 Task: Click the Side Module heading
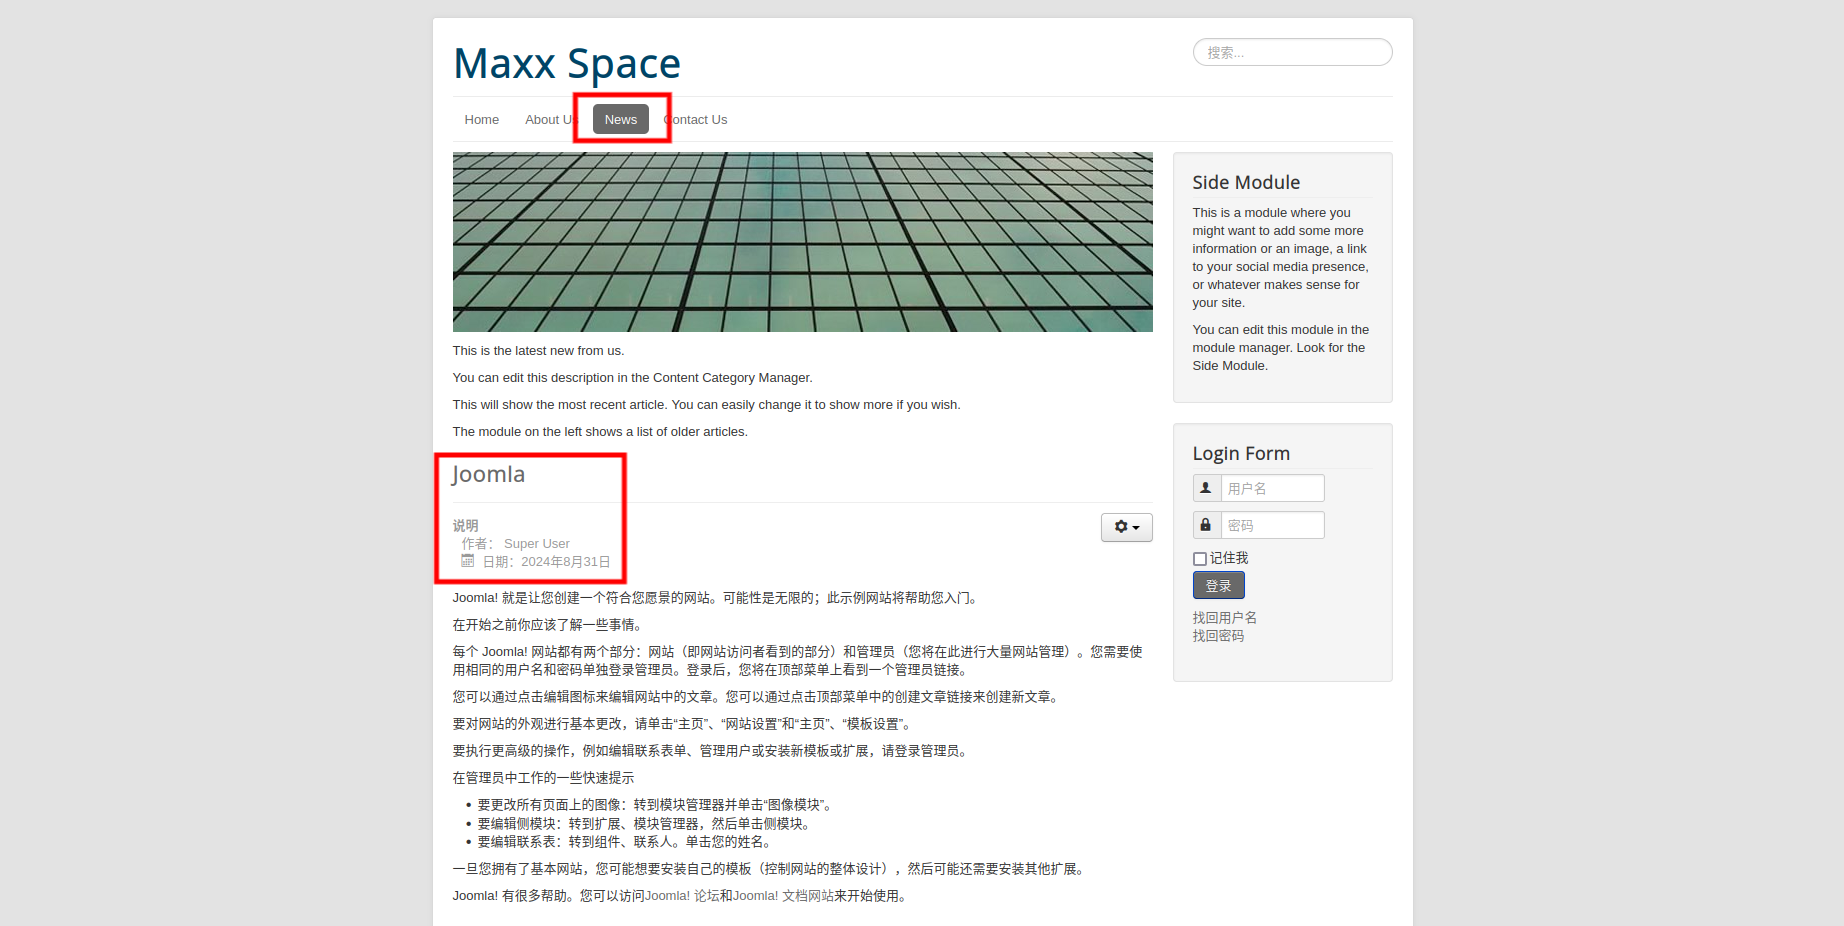tap(1246, 182)
